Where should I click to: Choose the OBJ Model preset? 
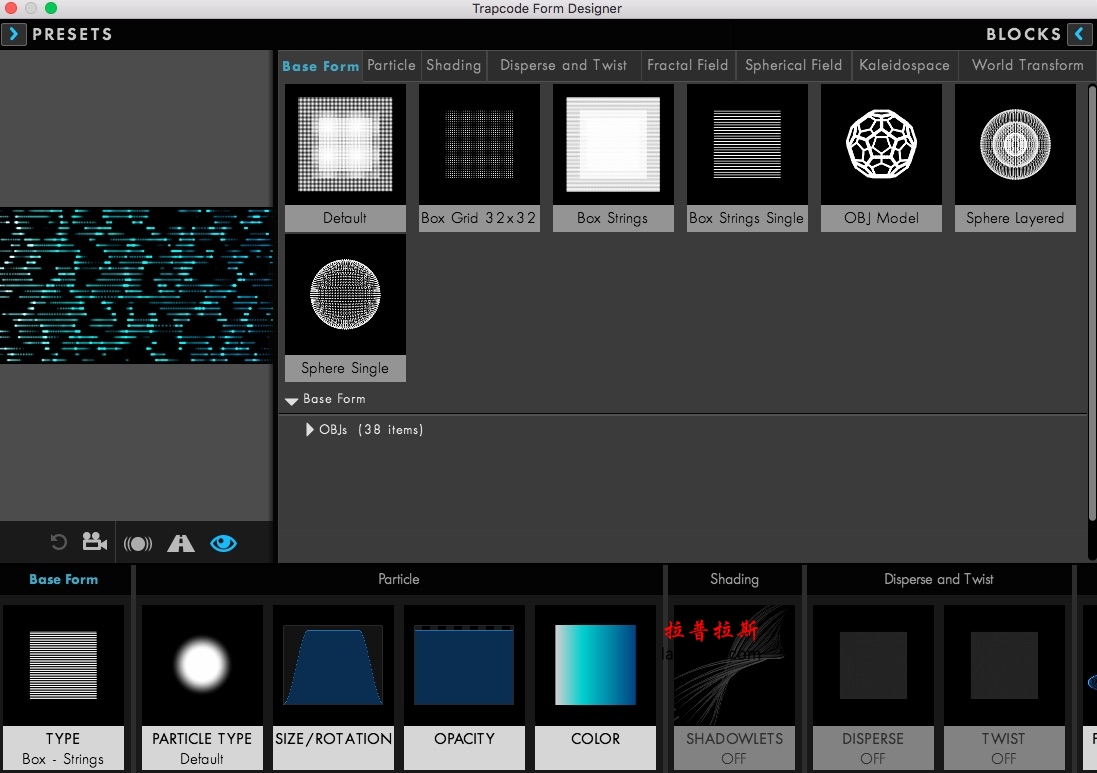point(882,158)
